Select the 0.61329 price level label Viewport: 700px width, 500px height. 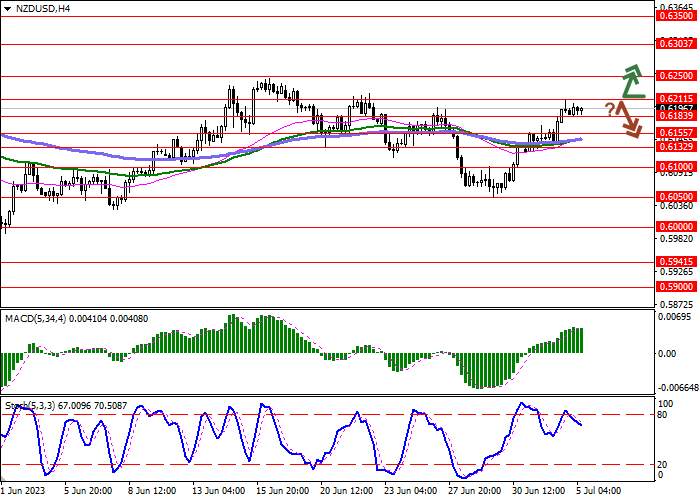click(x=676, y=147)
